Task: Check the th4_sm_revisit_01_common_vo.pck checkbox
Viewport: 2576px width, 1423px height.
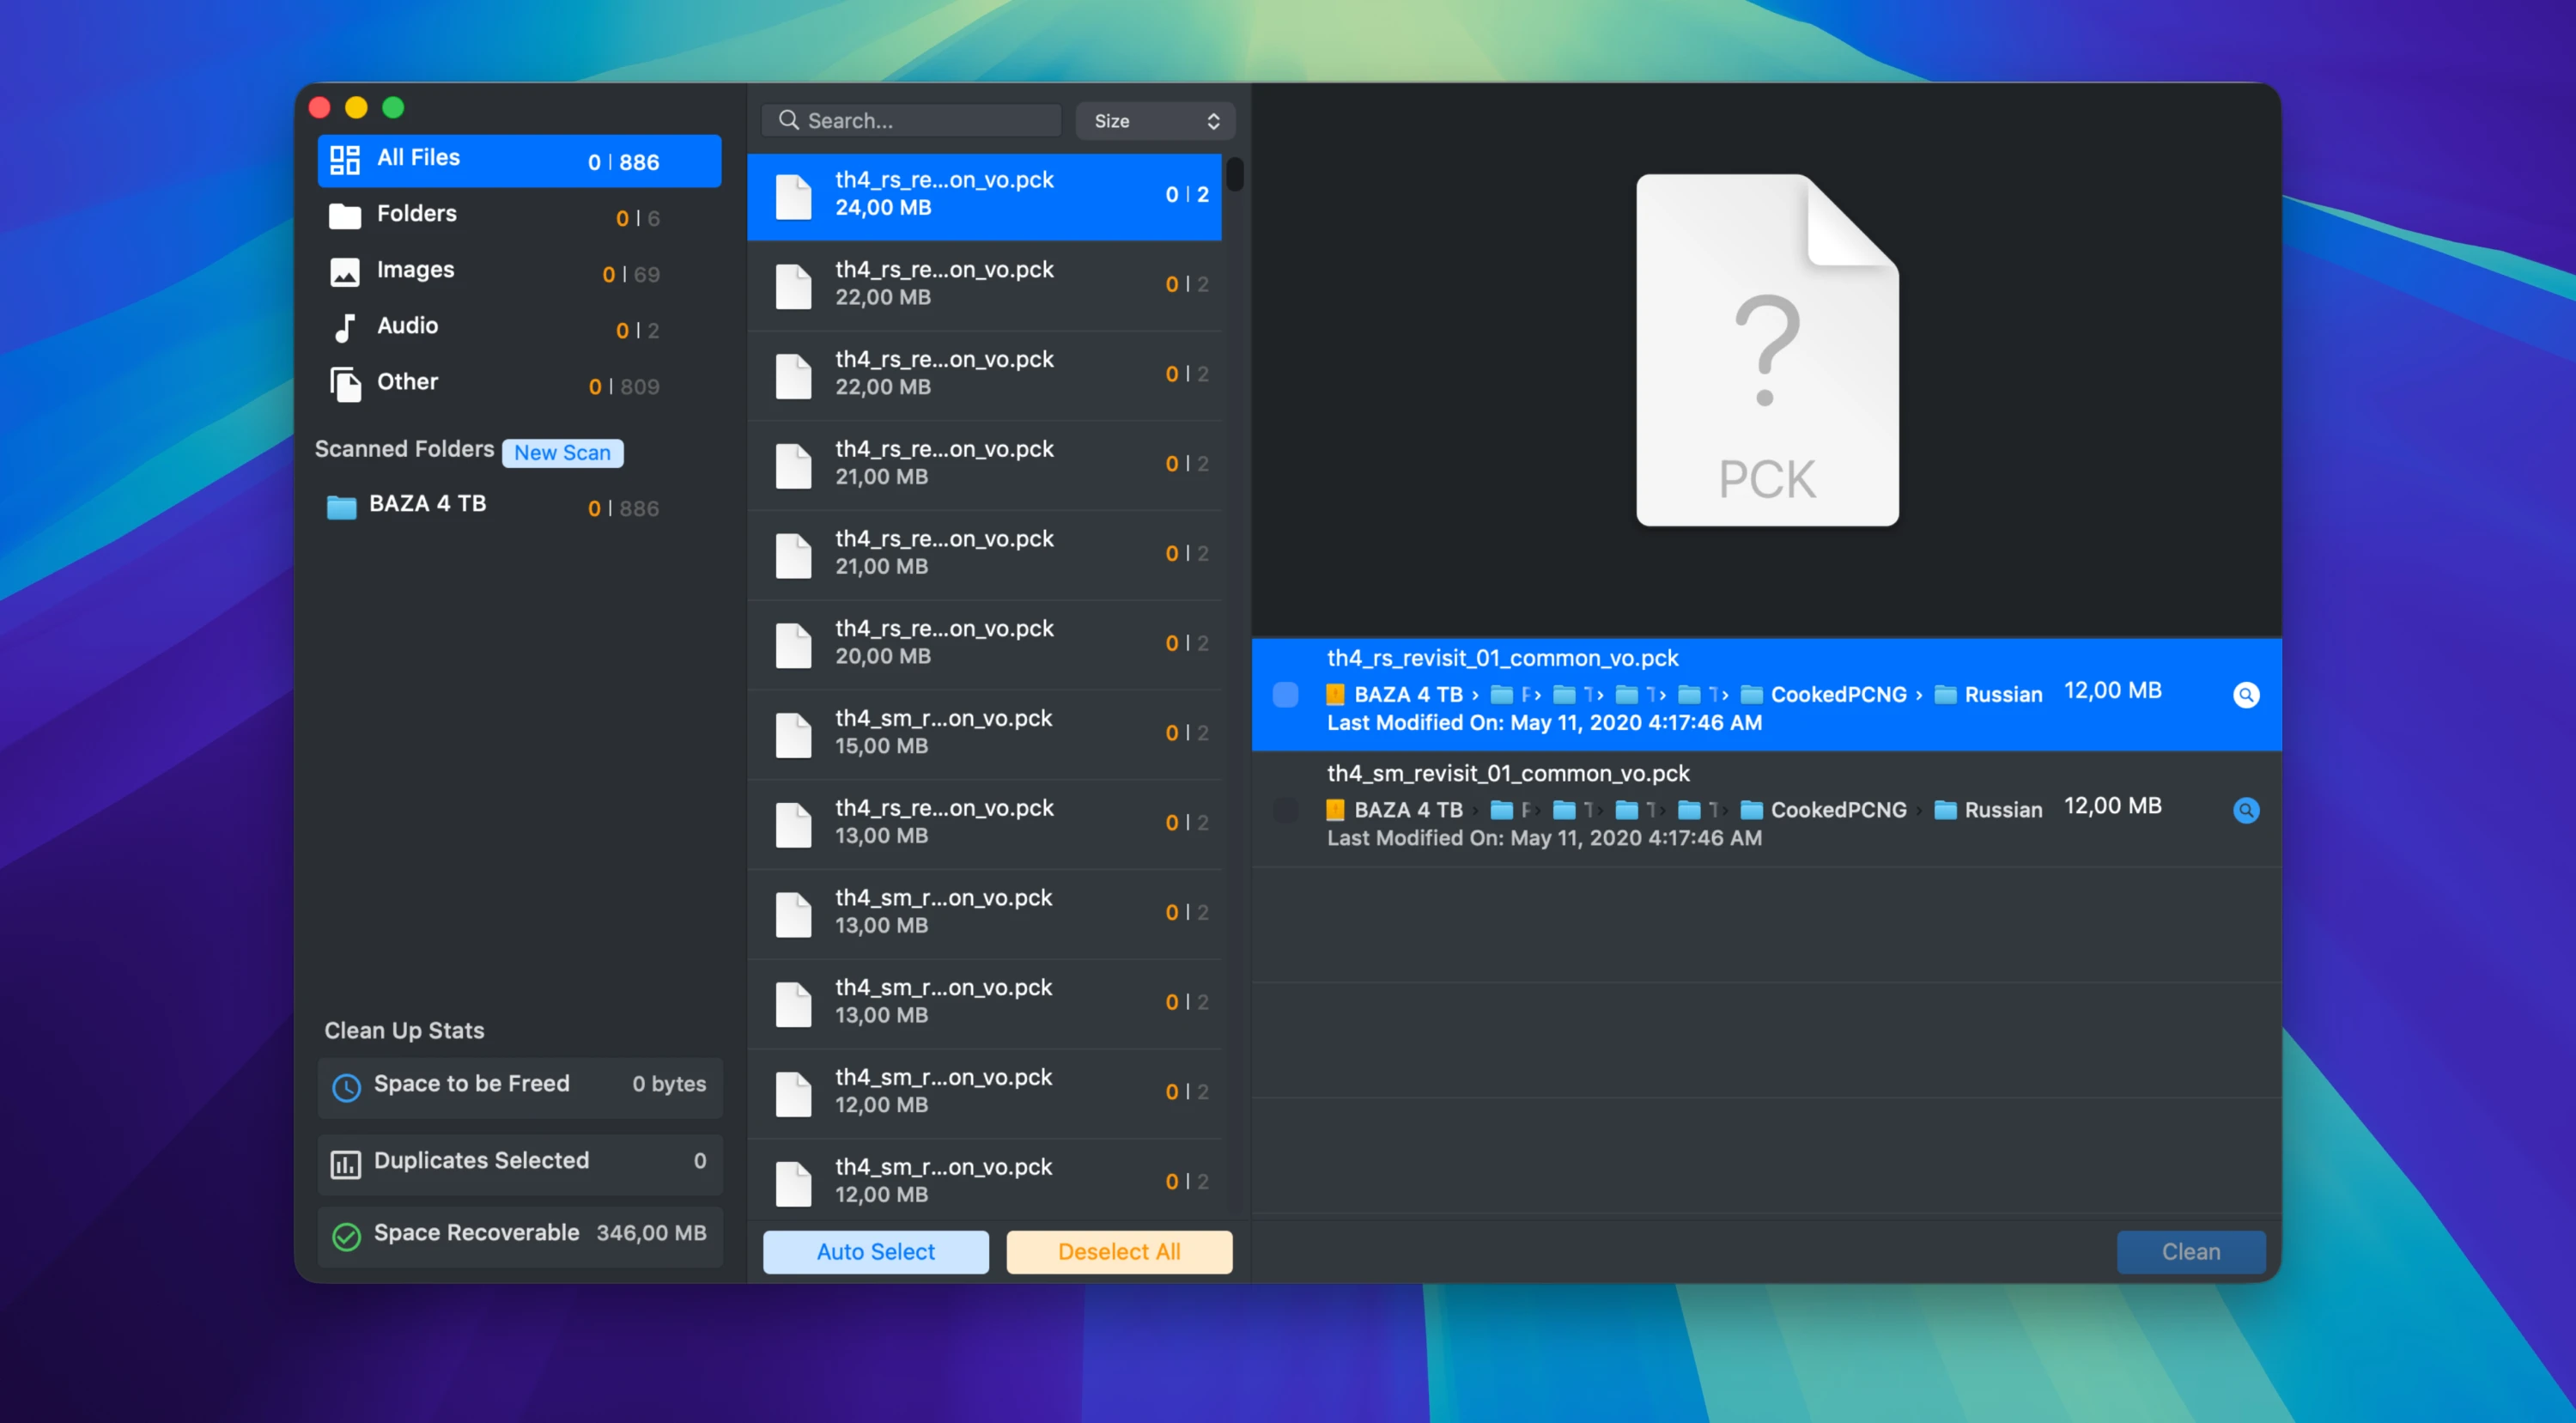Action: tap(1285, 810)
